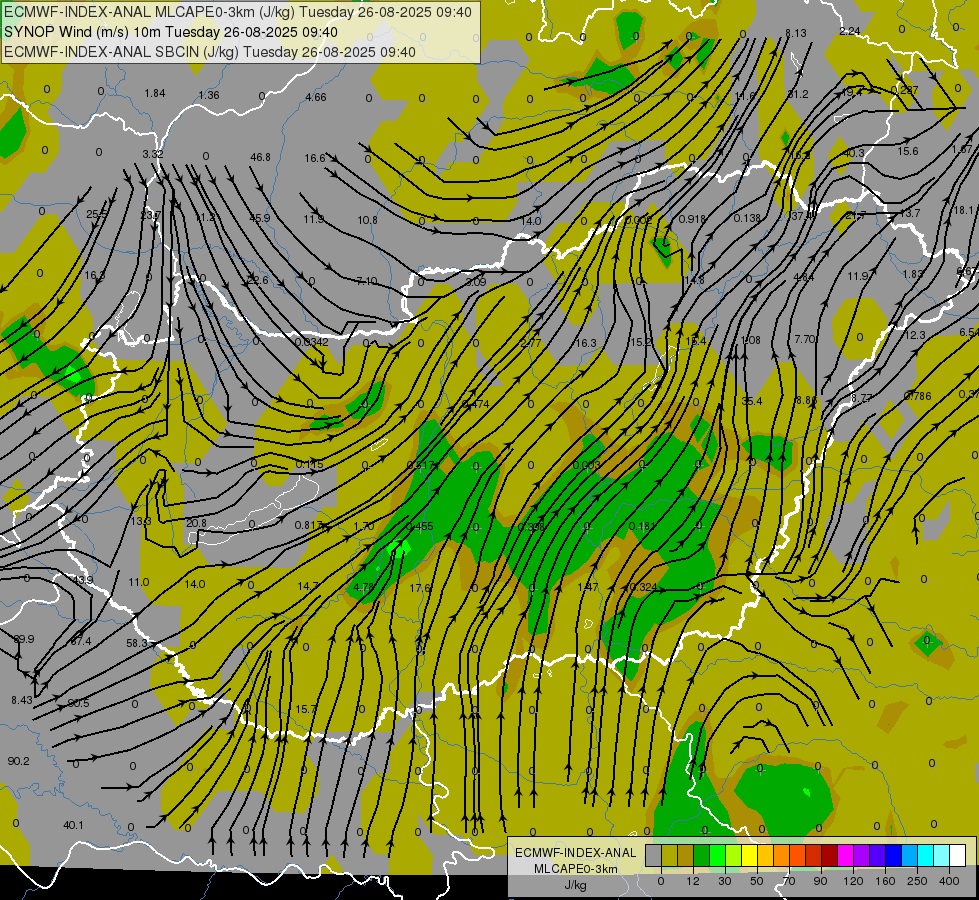Click the white swatch at the legend end
Screen dimensions: 979x900
click(x=958, y=856)
